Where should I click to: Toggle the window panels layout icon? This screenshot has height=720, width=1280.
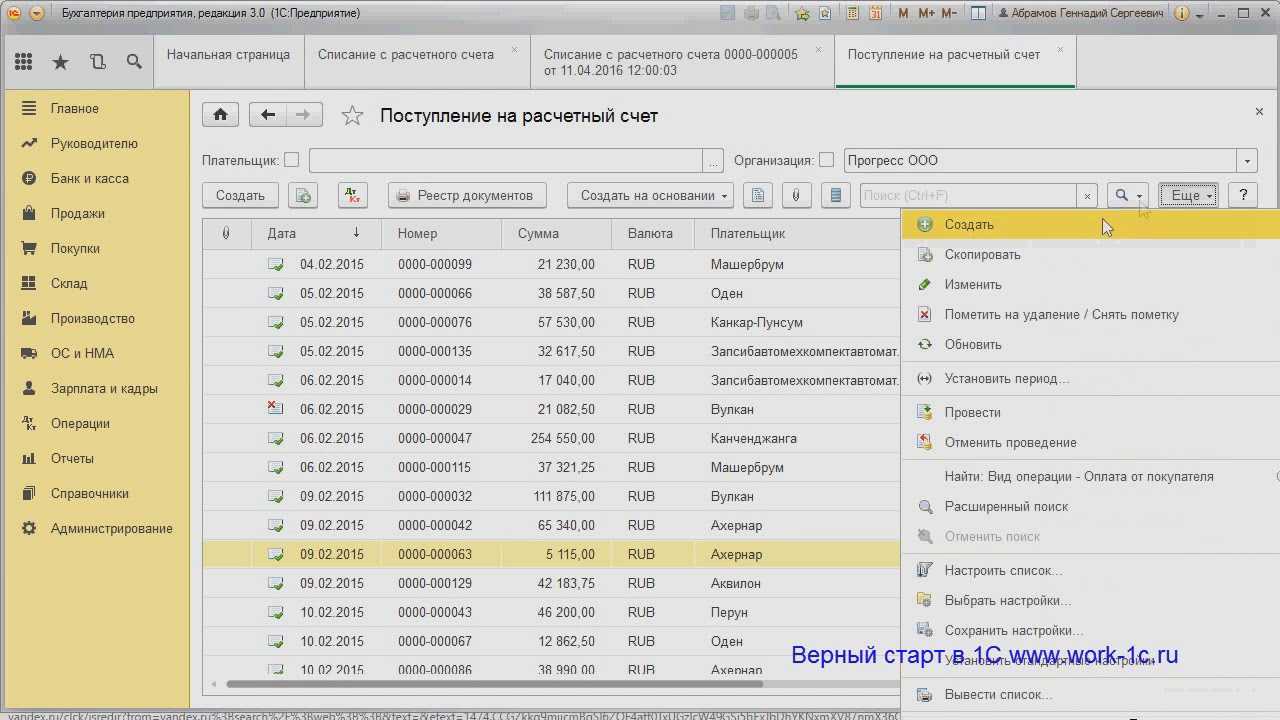tap(978, 14)
